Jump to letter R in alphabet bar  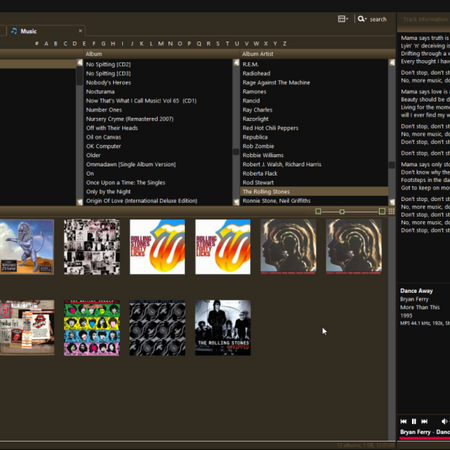coord(208,43)
